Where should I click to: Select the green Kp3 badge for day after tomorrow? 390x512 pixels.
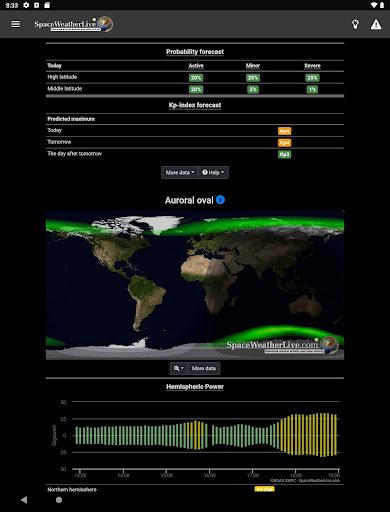point(284,154)
